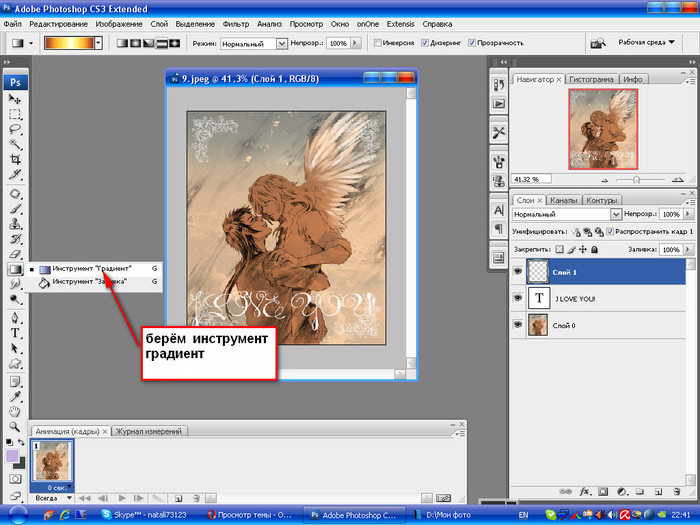
Task: Choose the linear gradient style icon
Action: [x=122, y=43]
